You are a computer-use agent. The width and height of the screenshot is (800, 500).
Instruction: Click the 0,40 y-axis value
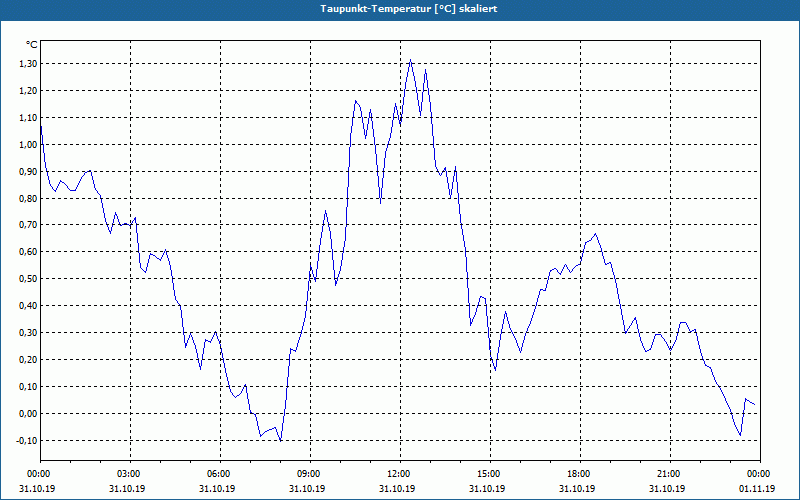click(28, 306)
